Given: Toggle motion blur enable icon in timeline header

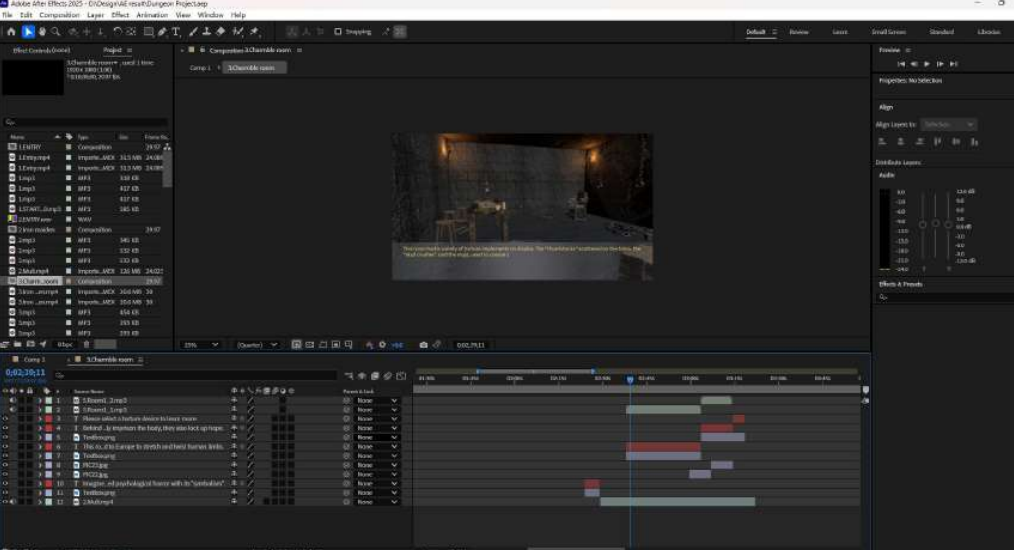Looking at the screenshot, I should click(x=388, y=376).
